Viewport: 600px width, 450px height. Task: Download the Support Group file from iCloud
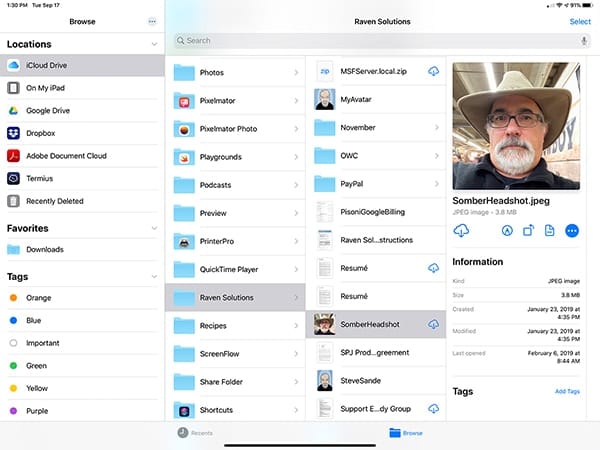coord(433,409)
